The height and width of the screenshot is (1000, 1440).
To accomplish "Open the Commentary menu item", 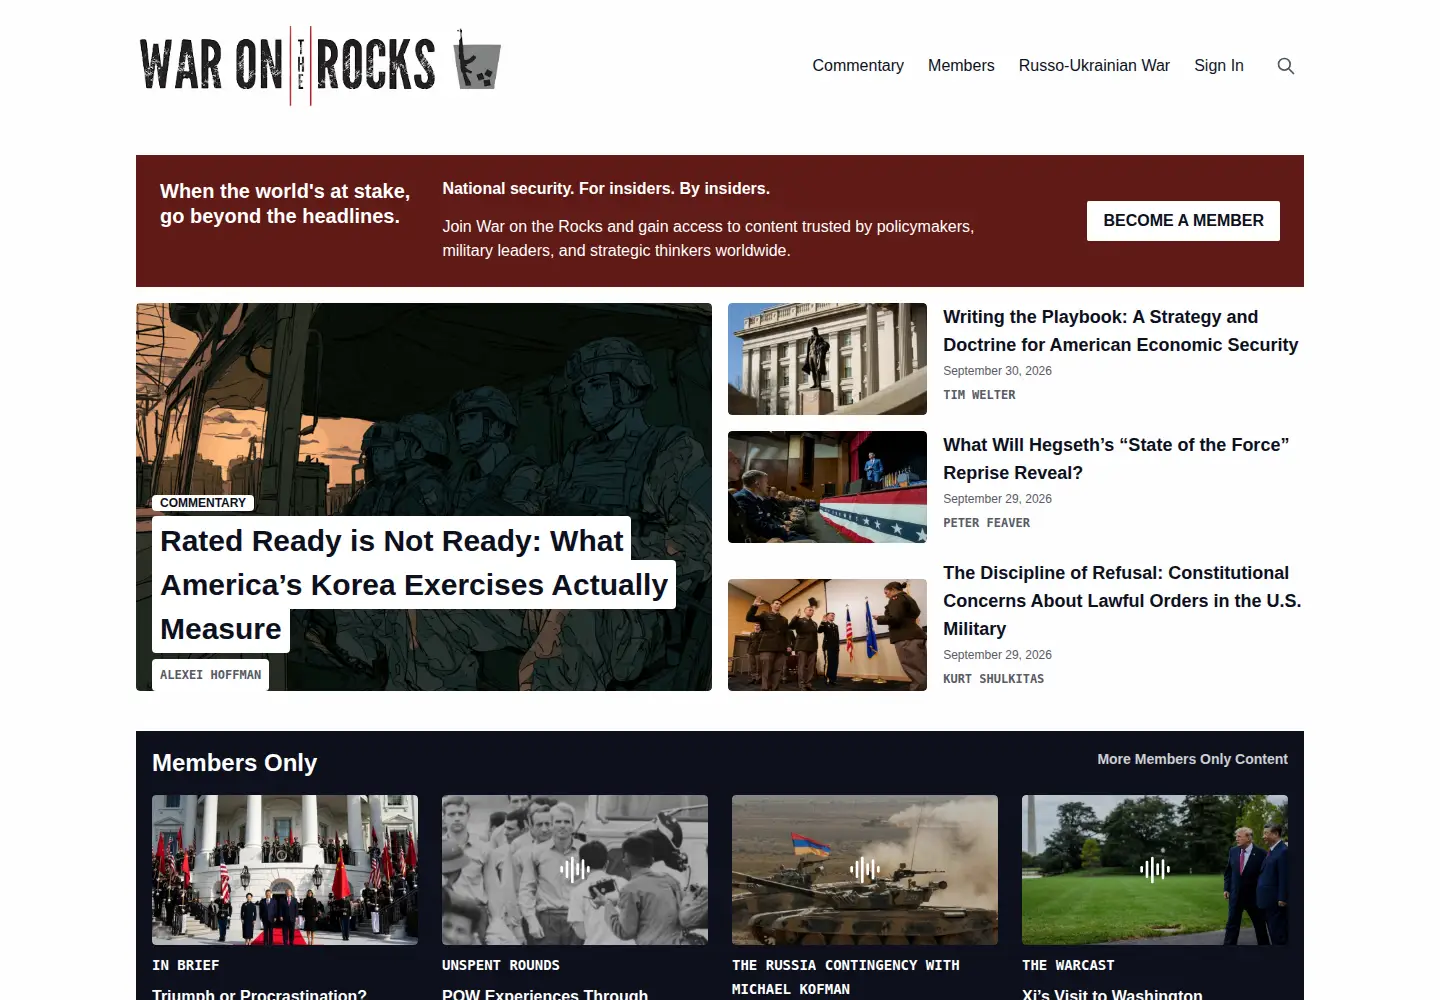I will [x=858, y=65].
